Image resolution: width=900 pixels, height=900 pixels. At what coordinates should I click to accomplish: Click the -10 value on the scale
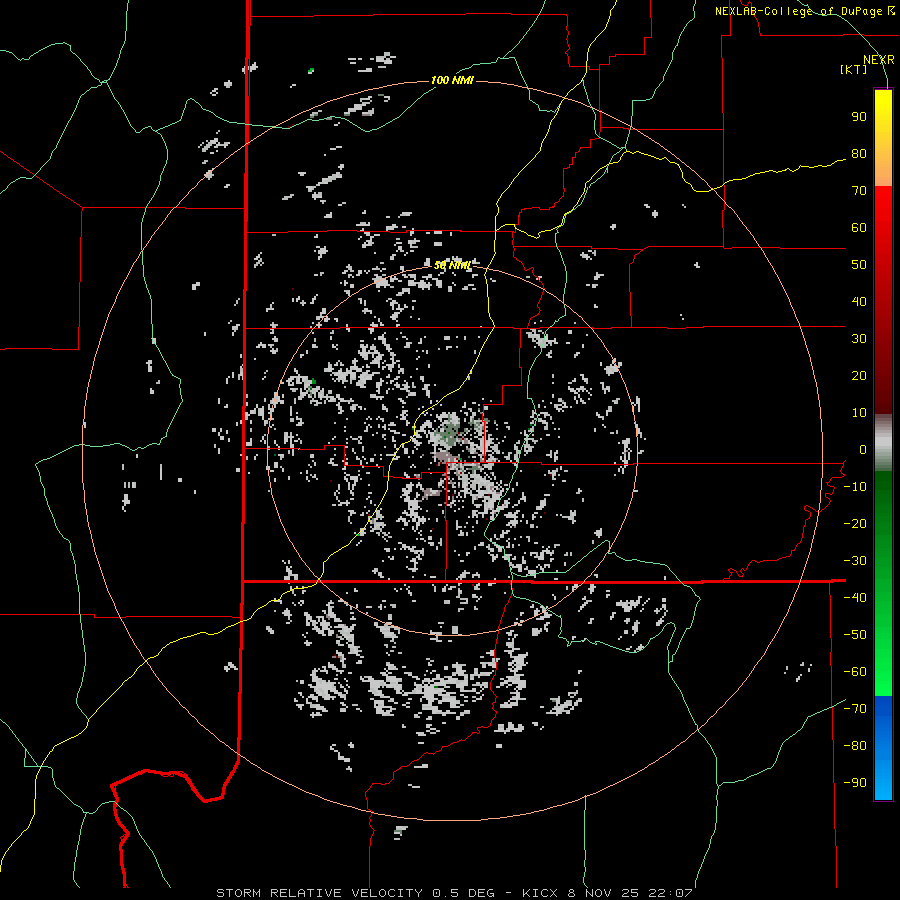pyautogui.click(x=855, y=487)
